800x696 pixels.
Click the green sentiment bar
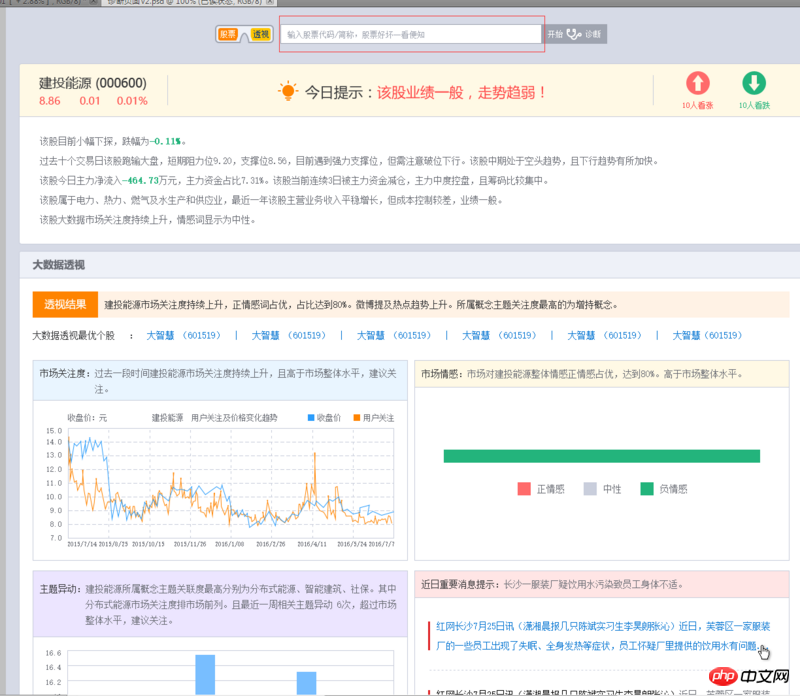click(x=602, y=456)
